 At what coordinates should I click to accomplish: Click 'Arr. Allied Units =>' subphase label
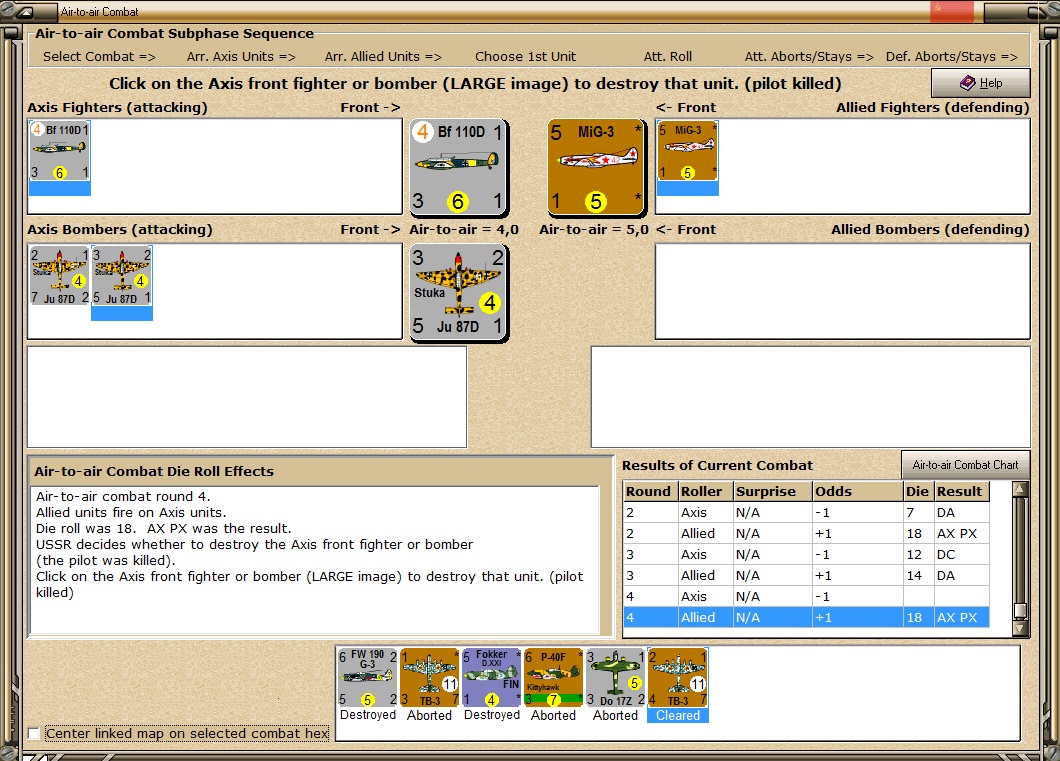point(383,57)
